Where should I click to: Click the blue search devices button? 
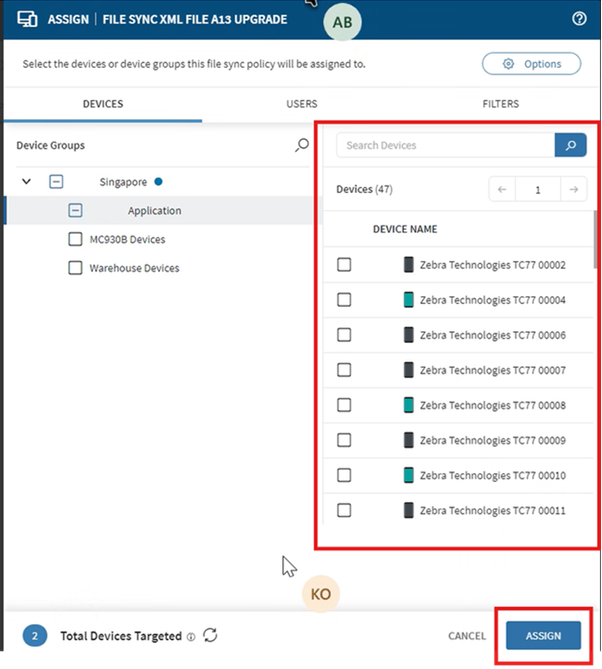point(570,145)
